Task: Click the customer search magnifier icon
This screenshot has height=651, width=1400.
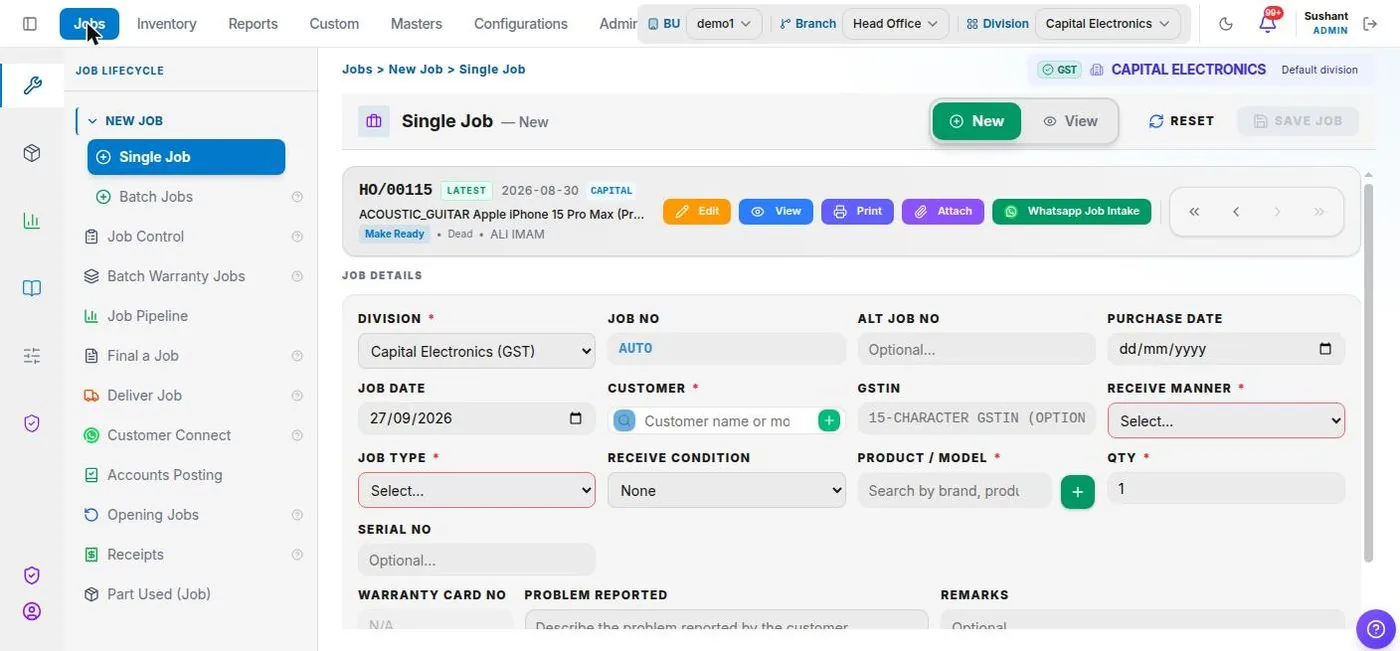Action: (625, 421)
